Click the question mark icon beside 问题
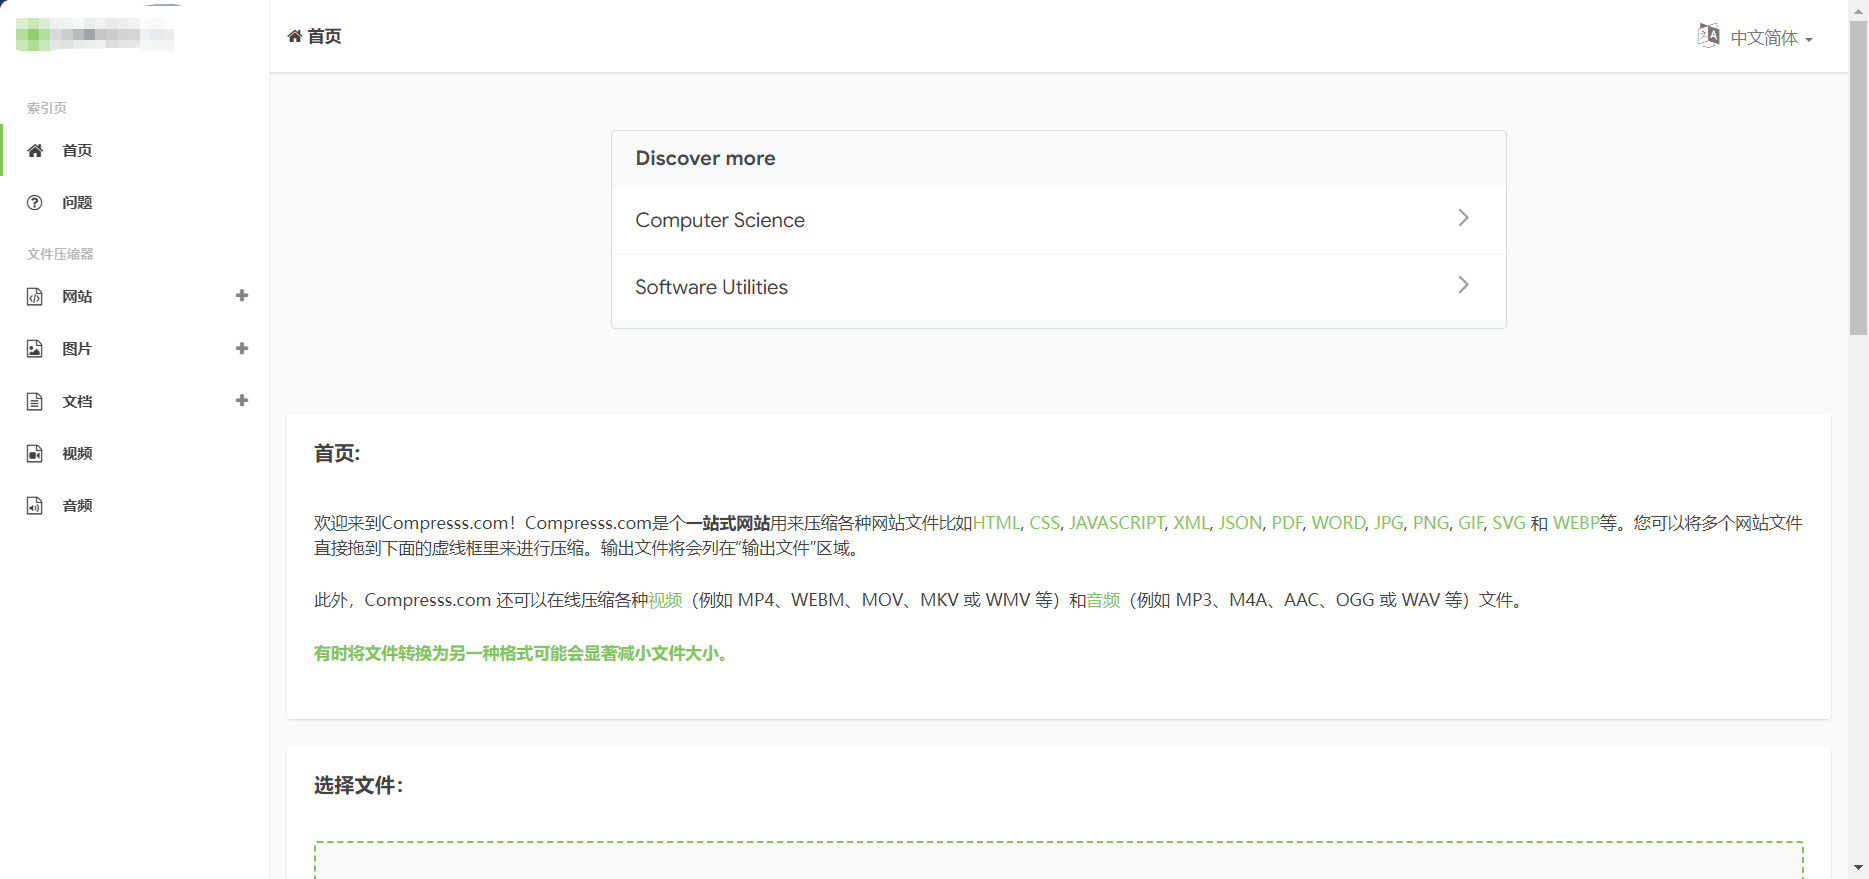 coord(35,202)
